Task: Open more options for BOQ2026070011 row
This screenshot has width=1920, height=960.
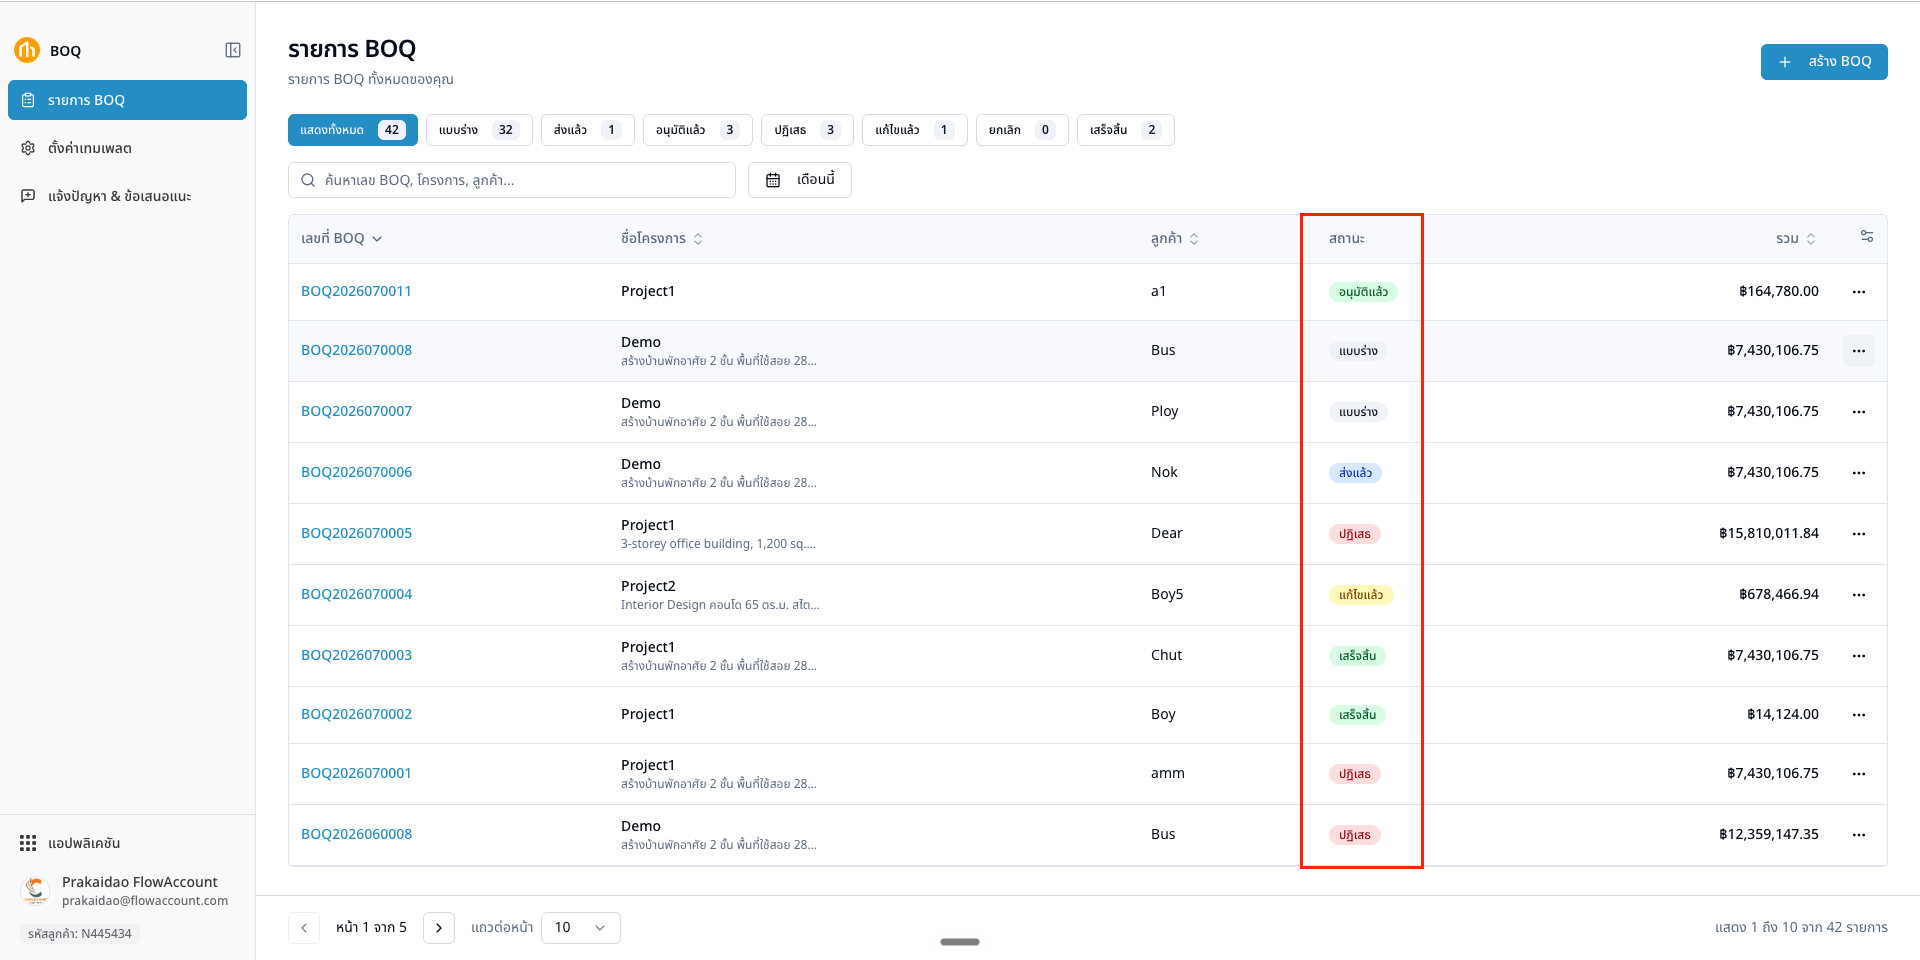Action: point(1858,292)
